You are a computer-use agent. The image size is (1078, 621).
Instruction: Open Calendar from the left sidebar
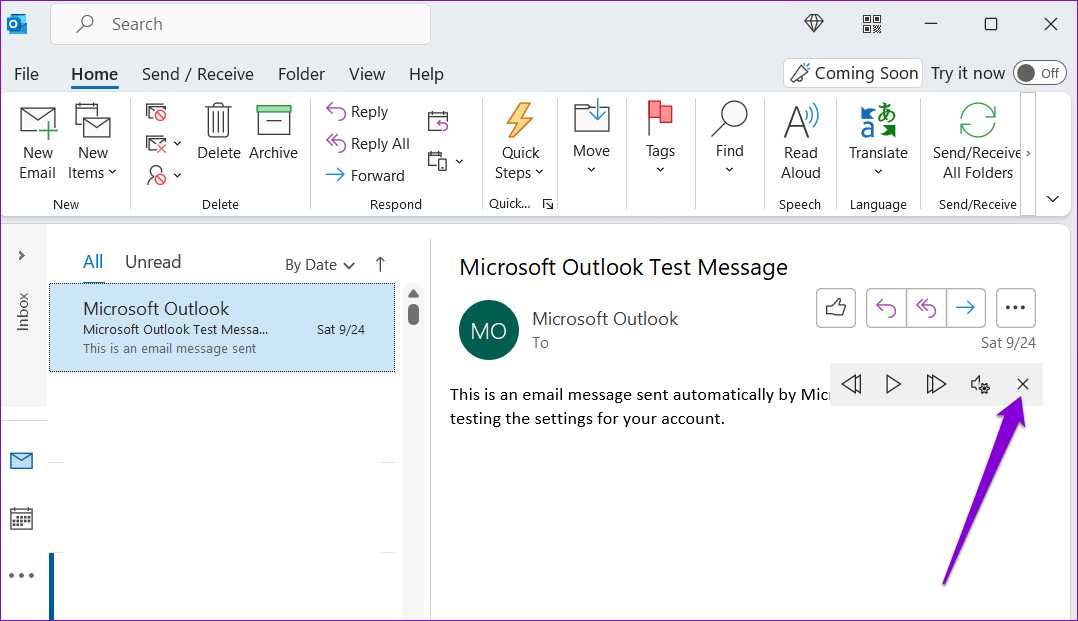pos(21,518)
